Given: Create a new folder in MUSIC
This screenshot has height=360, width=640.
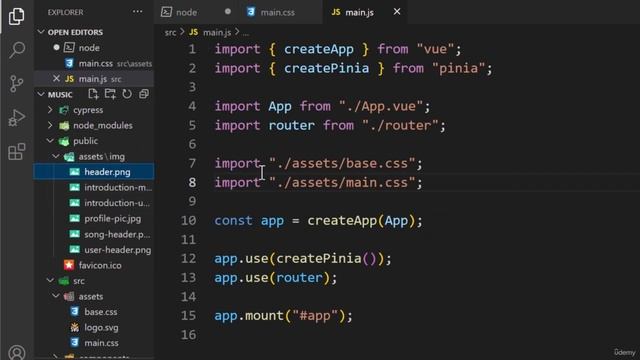Looking at the screenshot, I should pyautogui.click(x=110, y=94).
